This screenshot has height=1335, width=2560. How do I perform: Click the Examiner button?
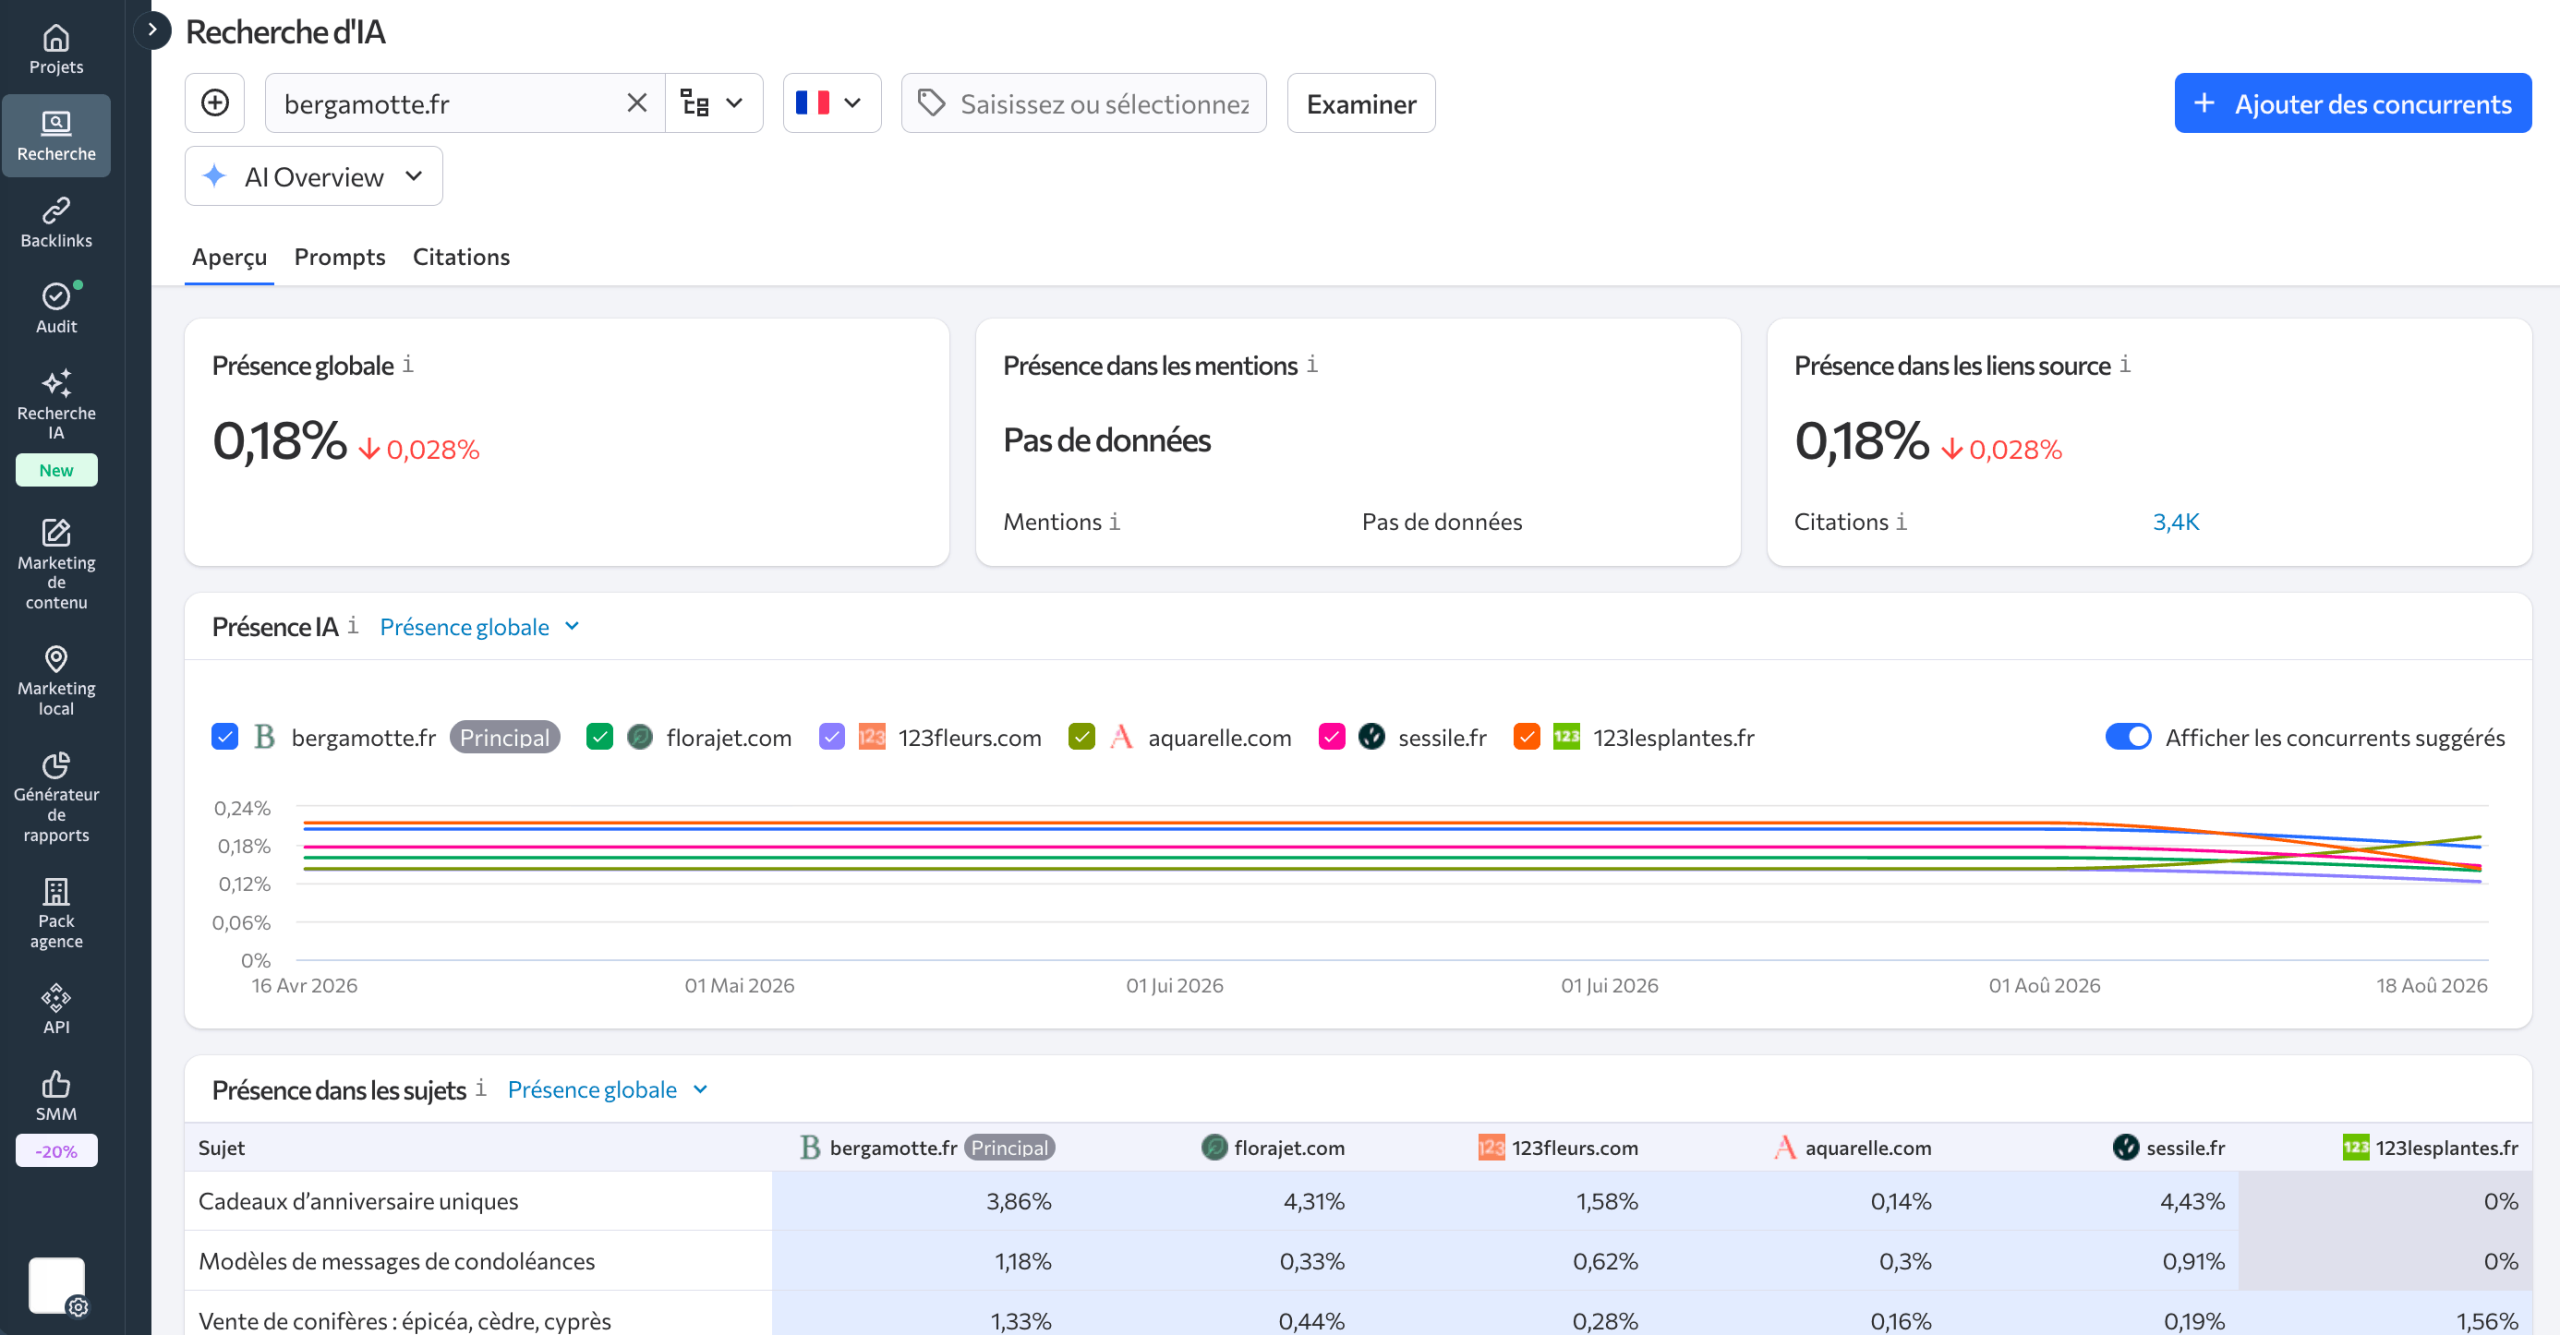[1361, 103]
